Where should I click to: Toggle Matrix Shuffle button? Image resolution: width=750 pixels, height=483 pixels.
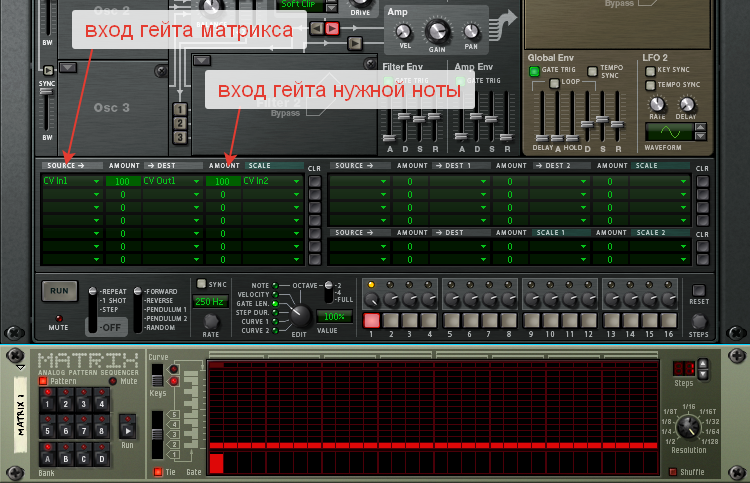pos(673,472)
